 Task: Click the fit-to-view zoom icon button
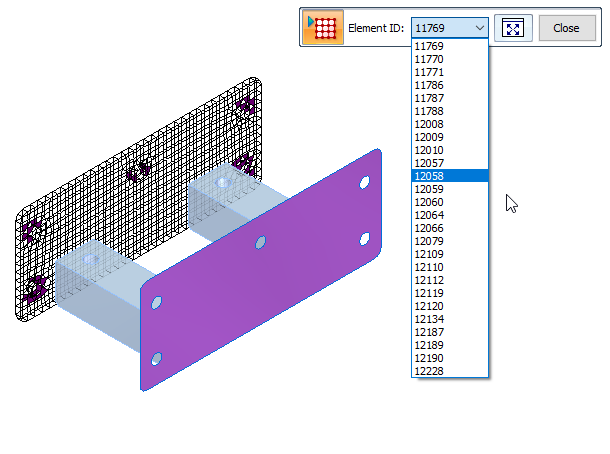[x=513, y=28]
